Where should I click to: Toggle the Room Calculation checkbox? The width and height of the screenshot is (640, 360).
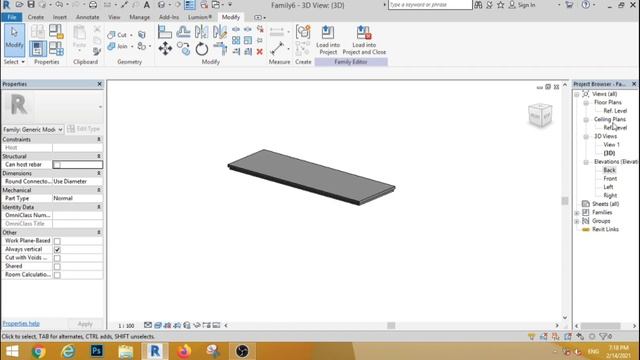pyautogui.click(x=57, y=275)
